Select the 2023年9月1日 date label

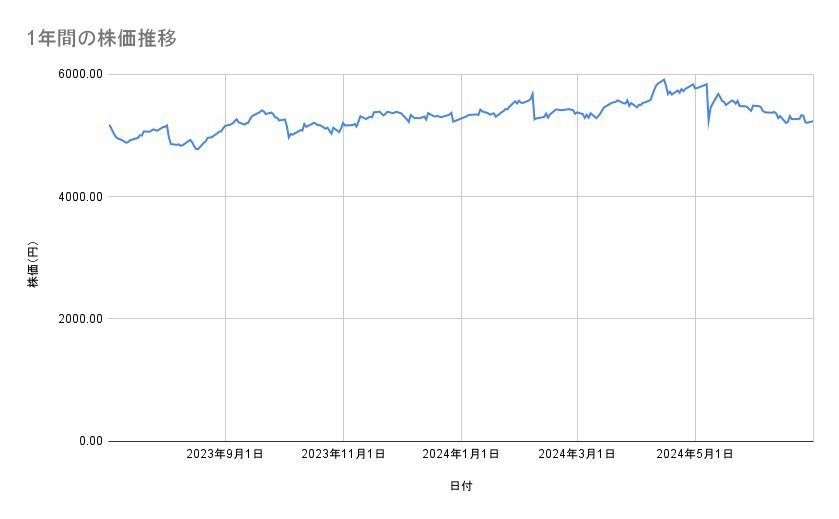coord(226,454)
